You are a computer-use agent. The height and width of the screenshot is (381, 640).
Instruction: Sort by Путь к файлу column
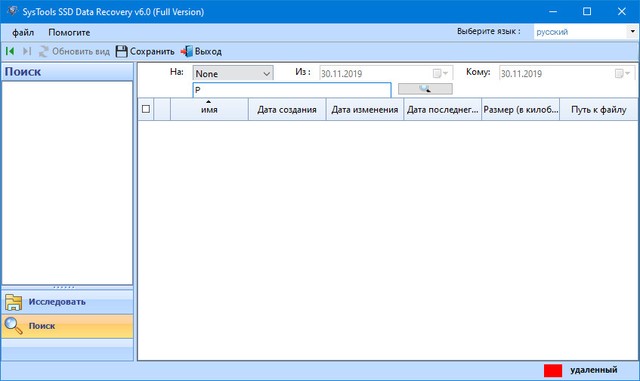pyautogui.click(x=598, y=109)
